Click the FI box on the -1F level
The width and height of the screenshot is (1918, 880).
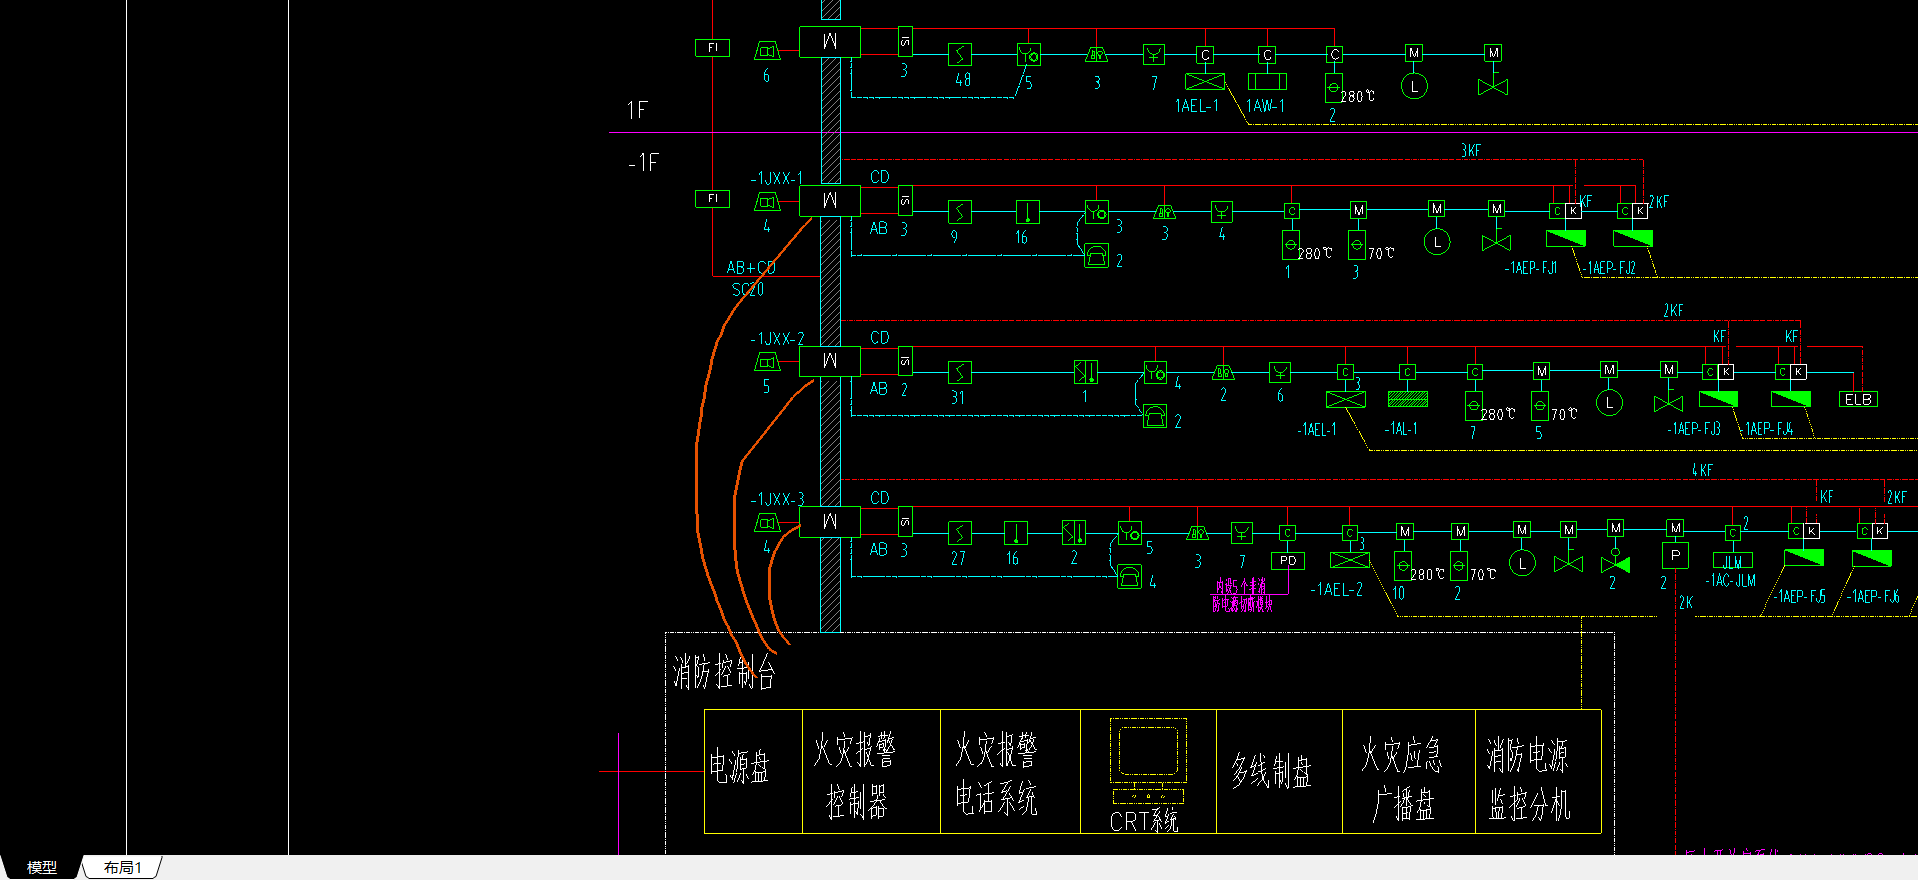point(713,198)
